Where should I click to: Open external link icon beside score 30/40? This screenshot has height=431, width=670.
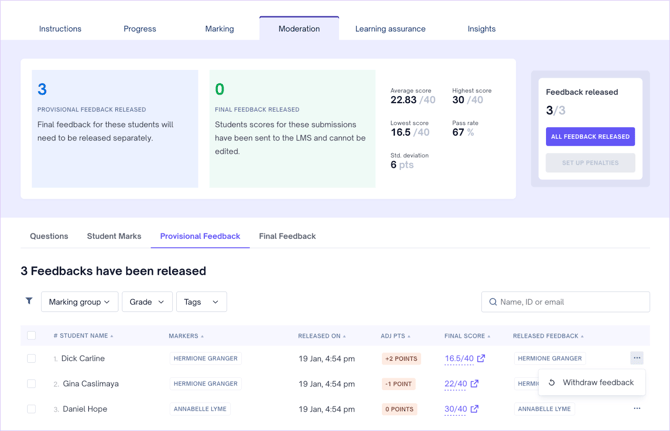pos(475,409)
